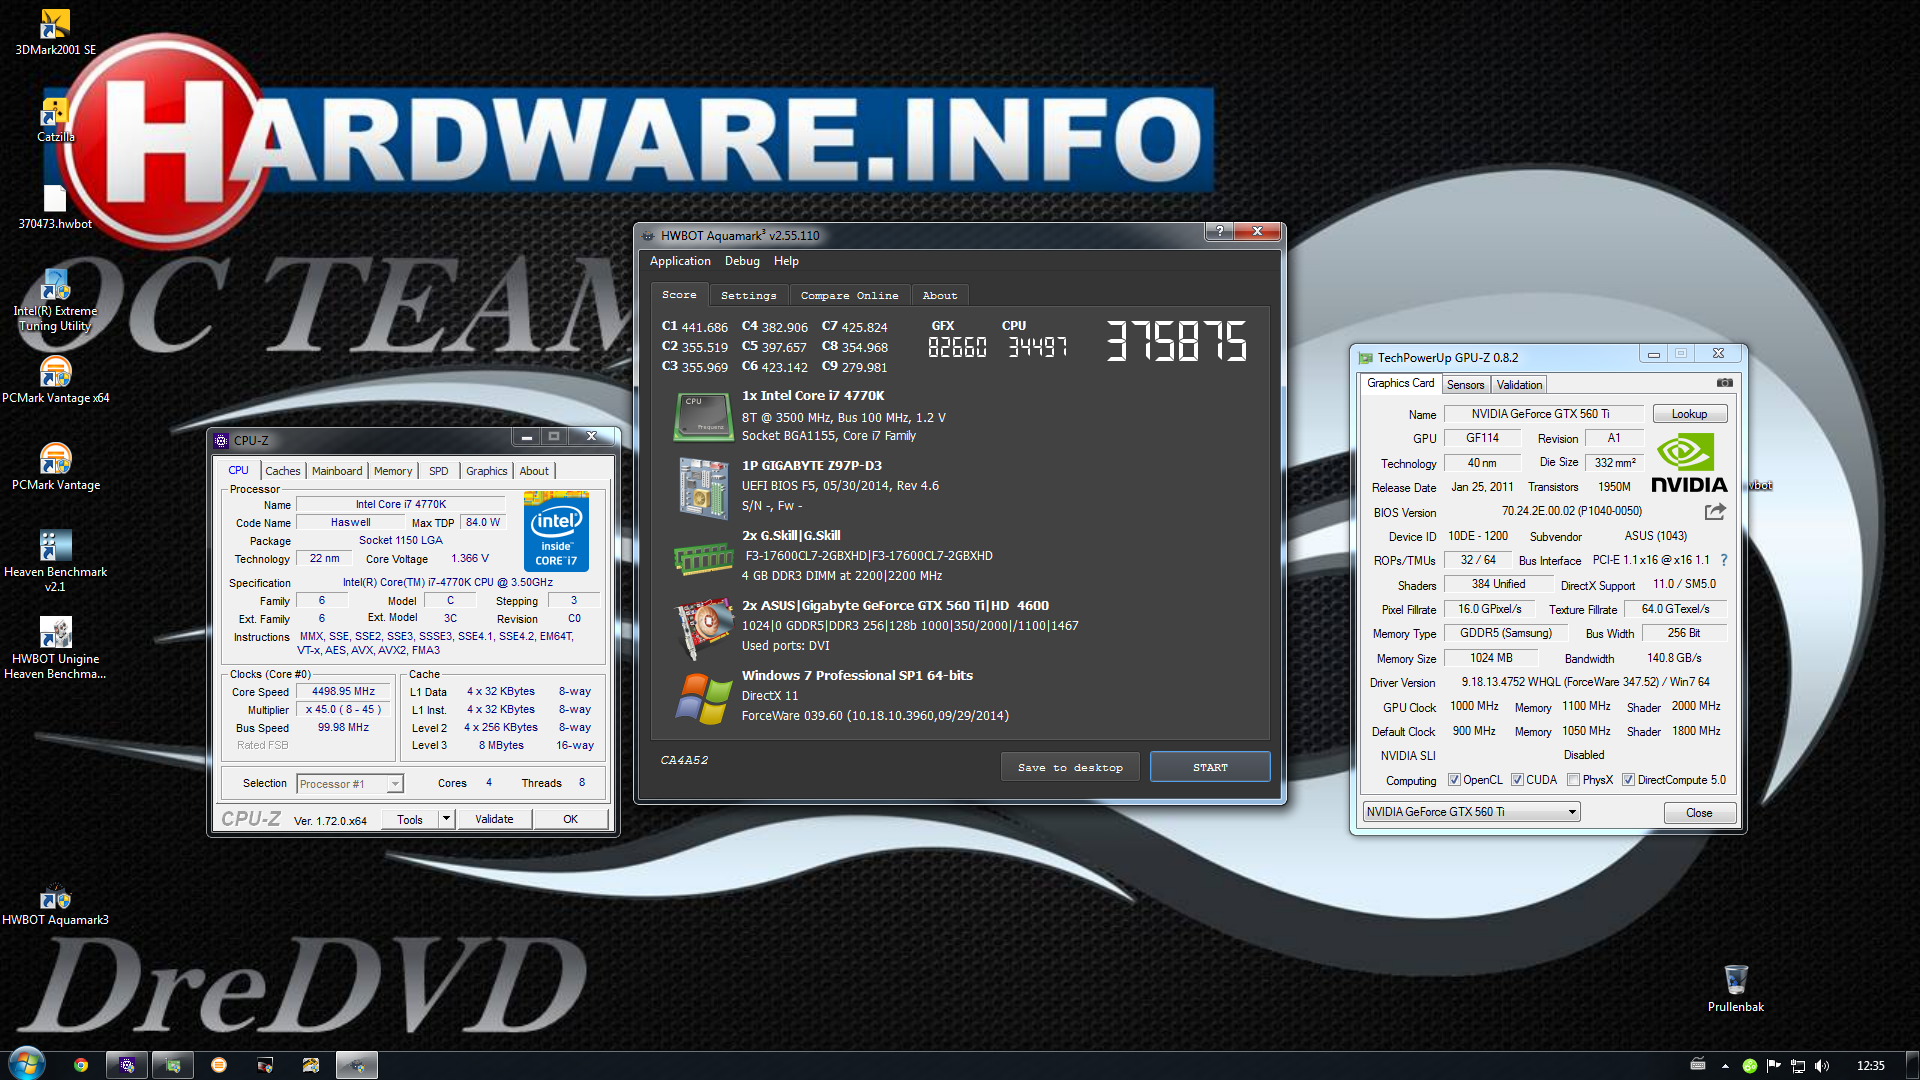Click the START benchmark button
Viewport: 1920px width, 1080px height.
pos(1210,767)
